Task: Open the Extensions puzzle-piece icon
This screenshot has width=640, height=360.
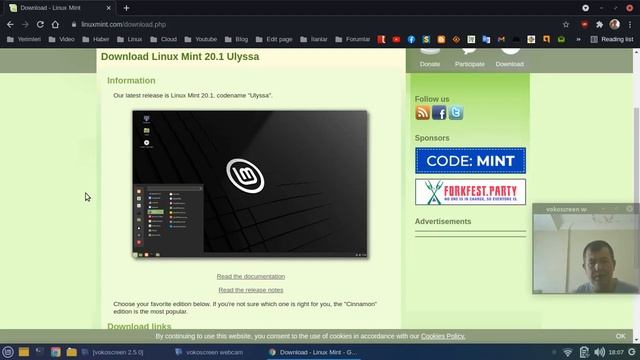Action: (600, 24)
